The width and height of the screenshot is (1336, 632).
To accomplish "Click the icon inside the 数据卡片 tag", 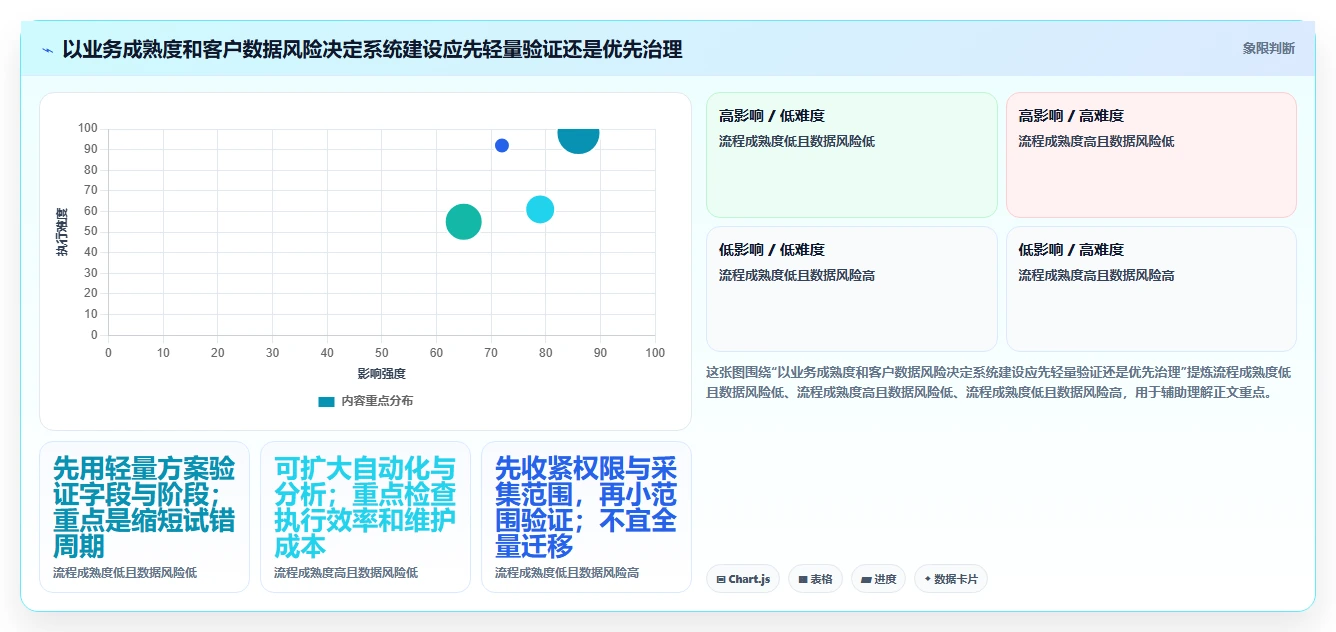I will click(x=928, y=579).
